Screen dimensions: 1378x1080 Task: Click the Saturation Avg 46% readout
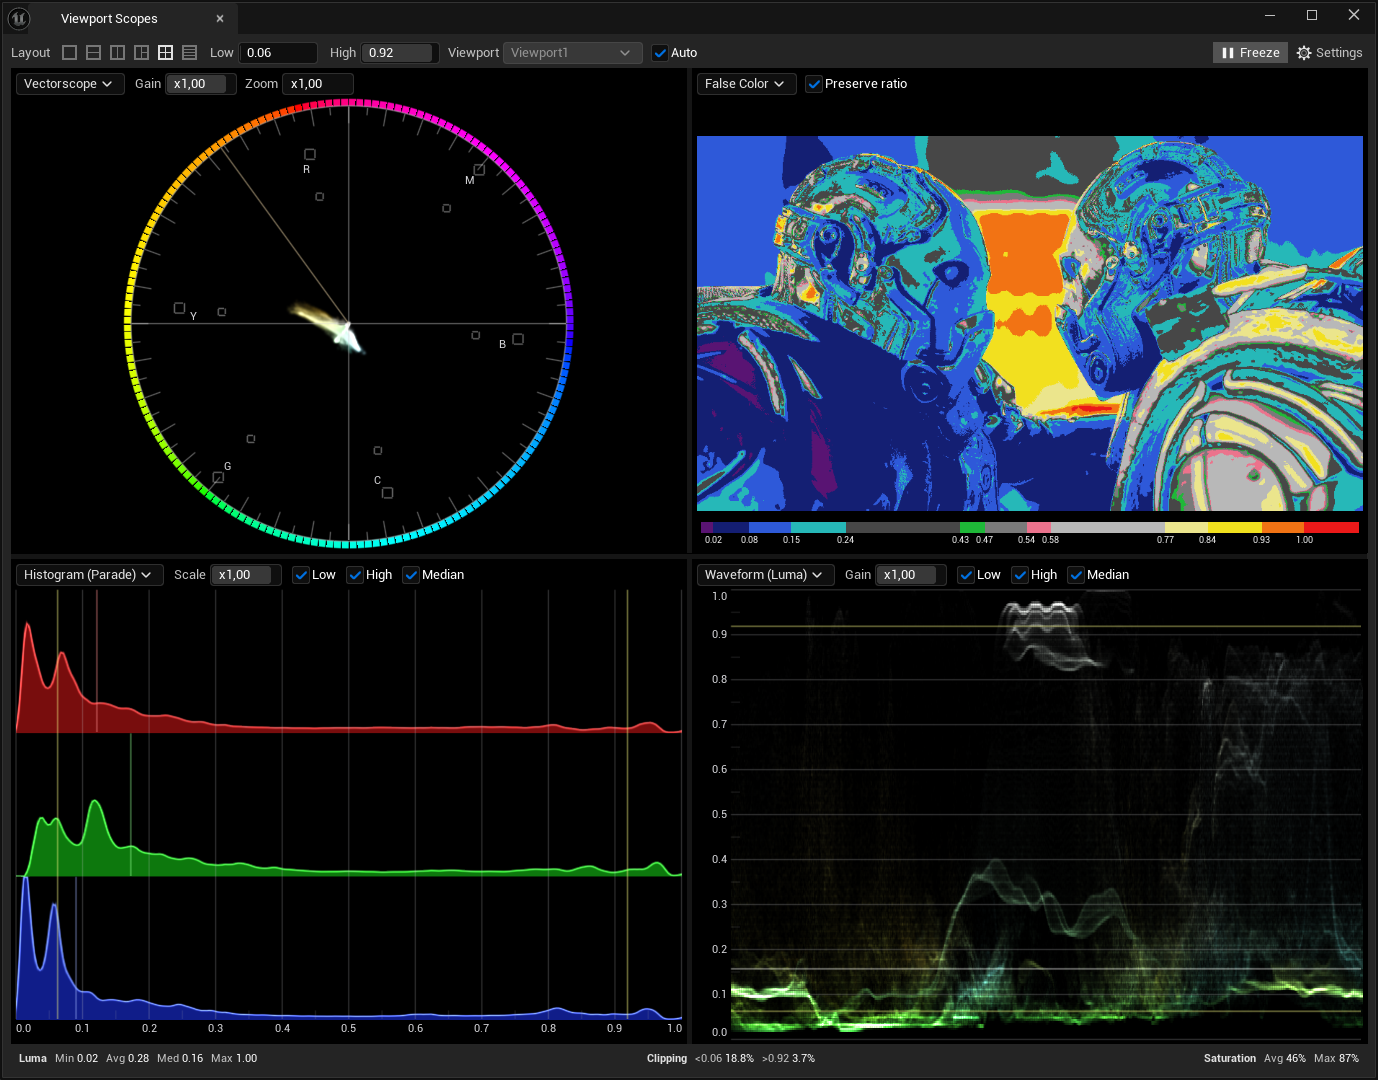pyautogui.click(x=1285, y=1058)
